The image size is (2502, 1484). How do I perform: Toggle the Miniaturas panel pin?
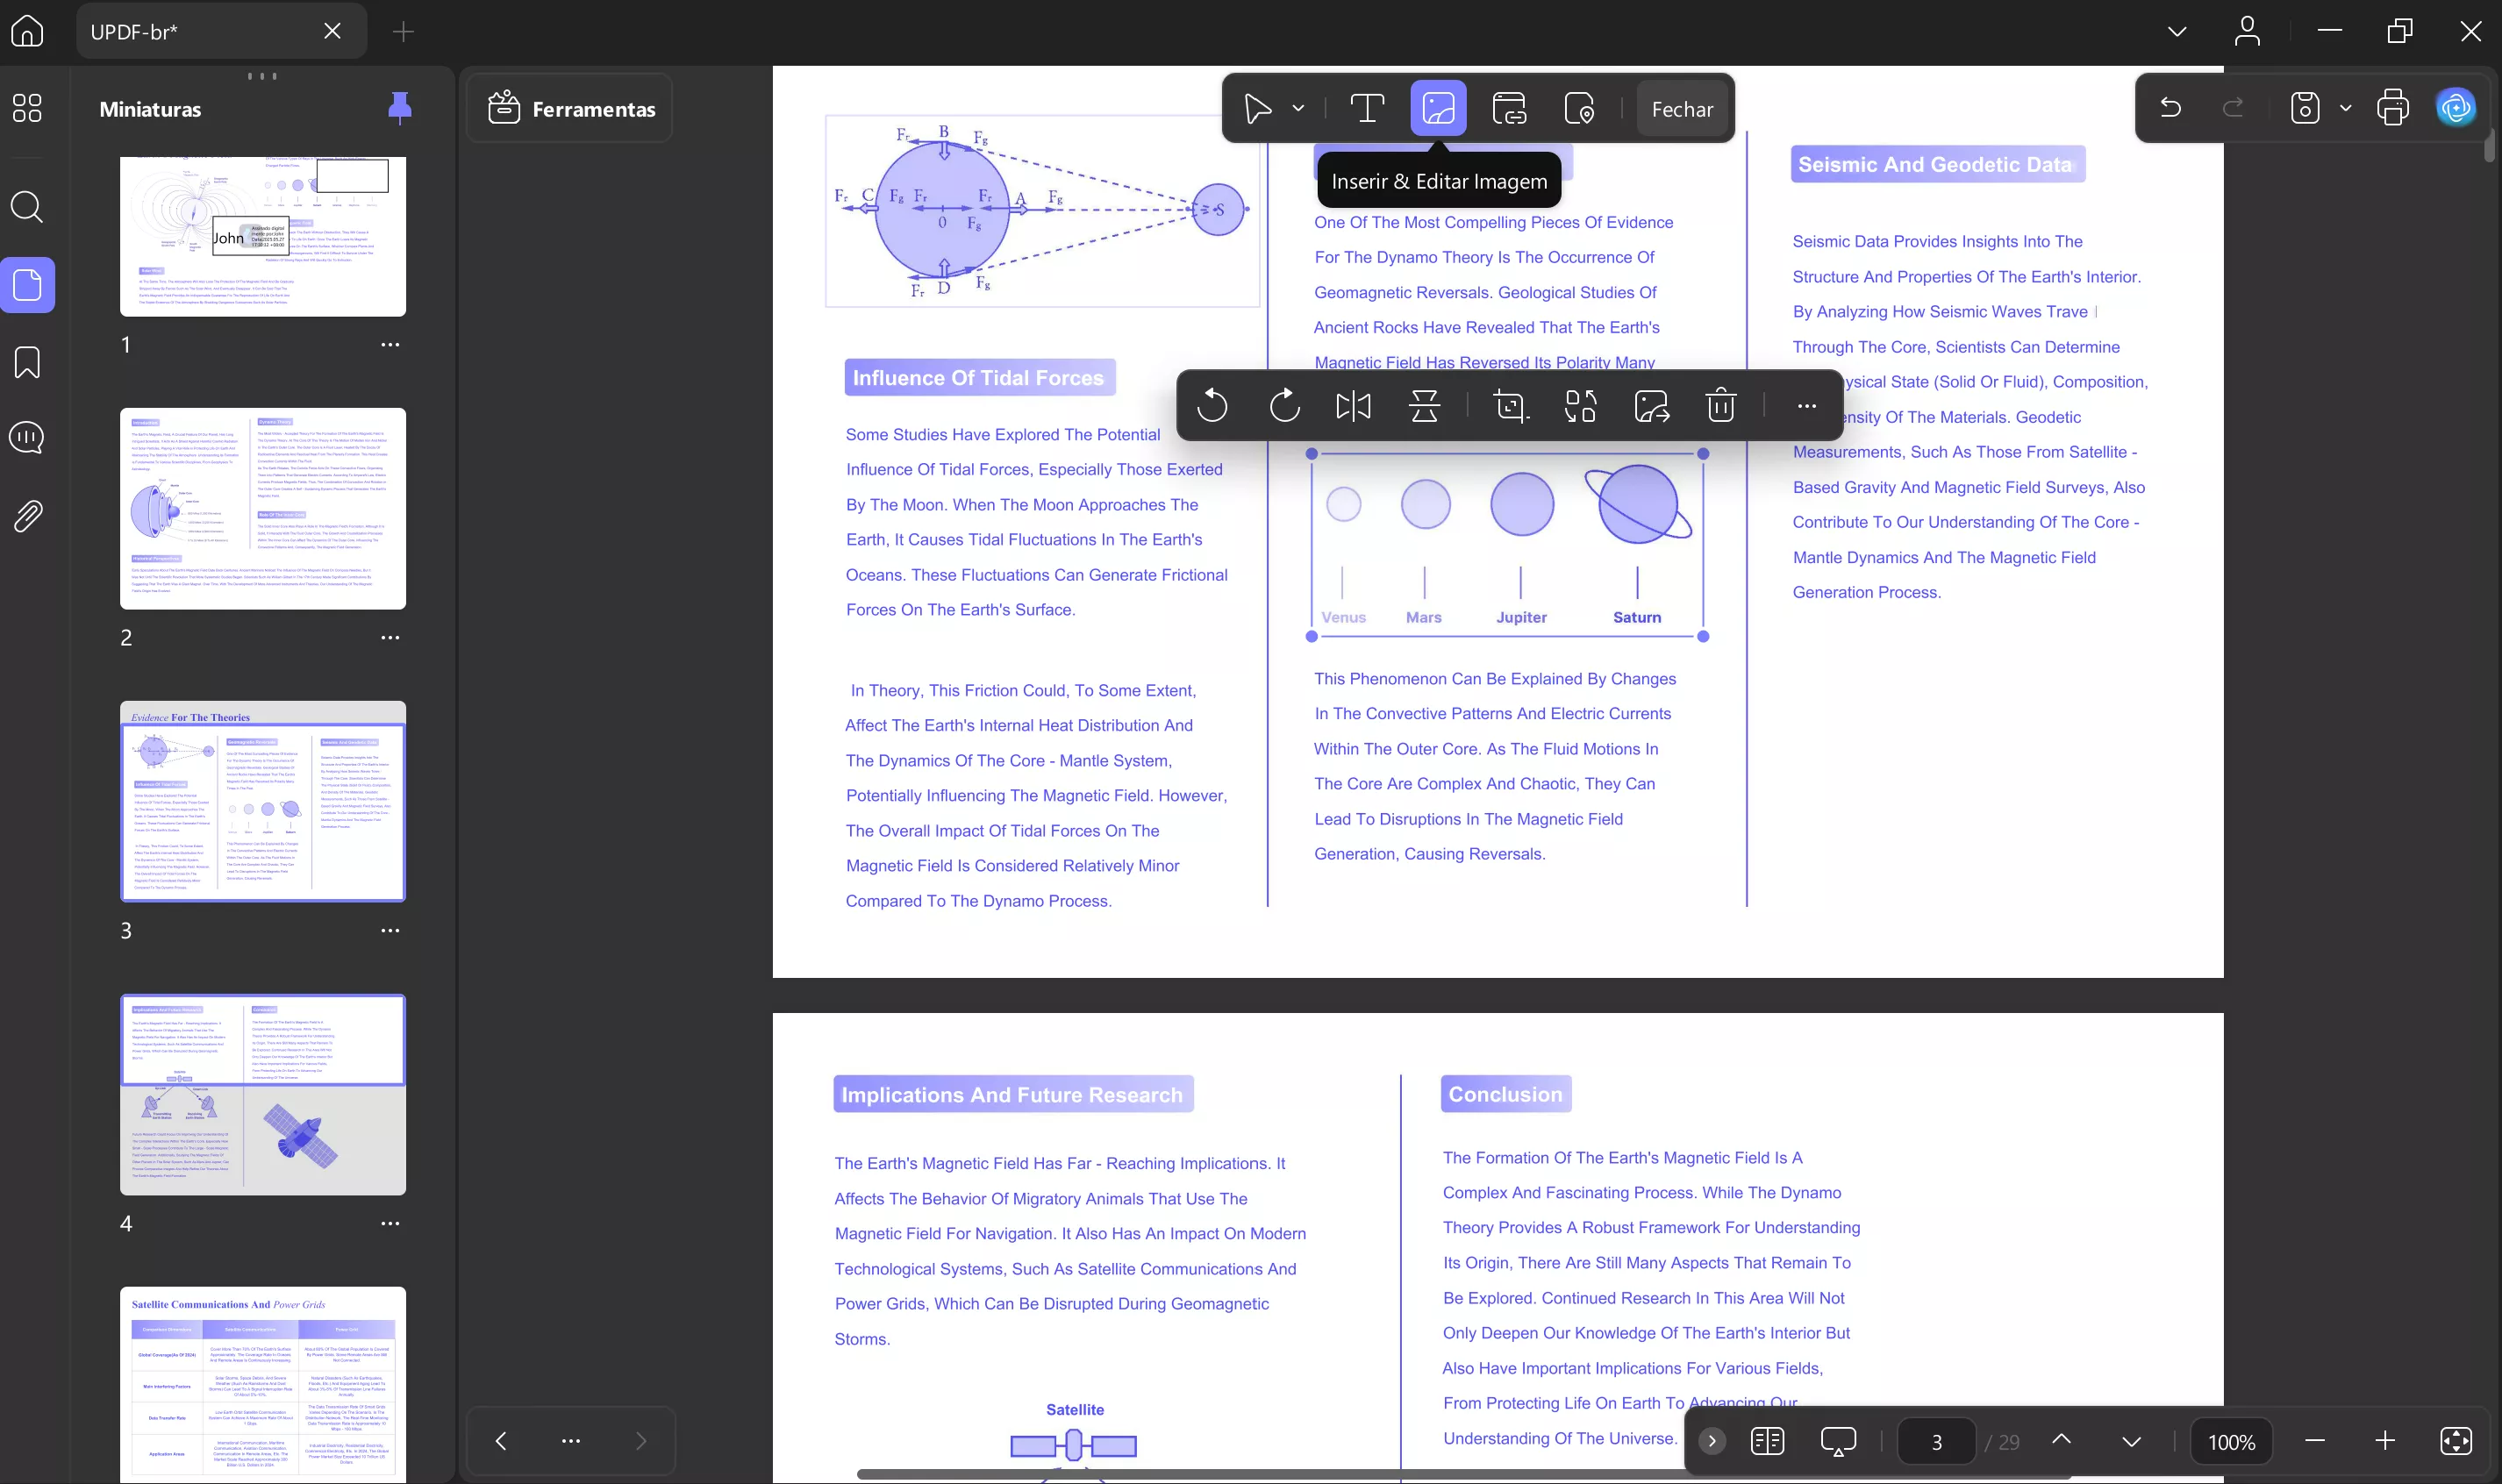click(399, 108)
